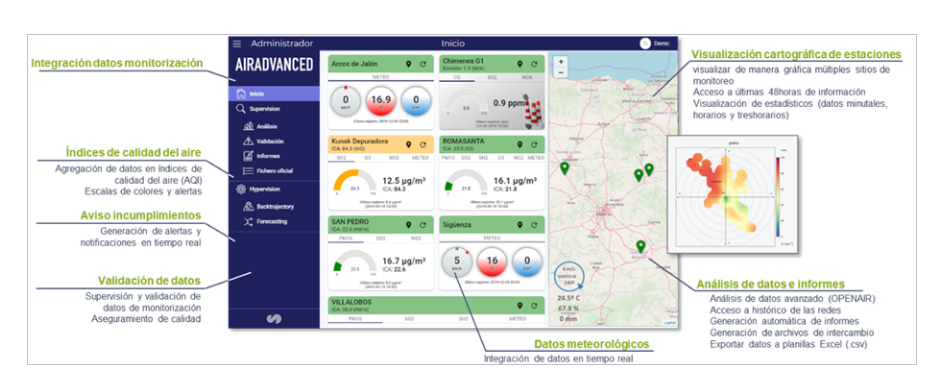
Task: Select the METEO tab in ROMASANTA
Action: [535, 158]
